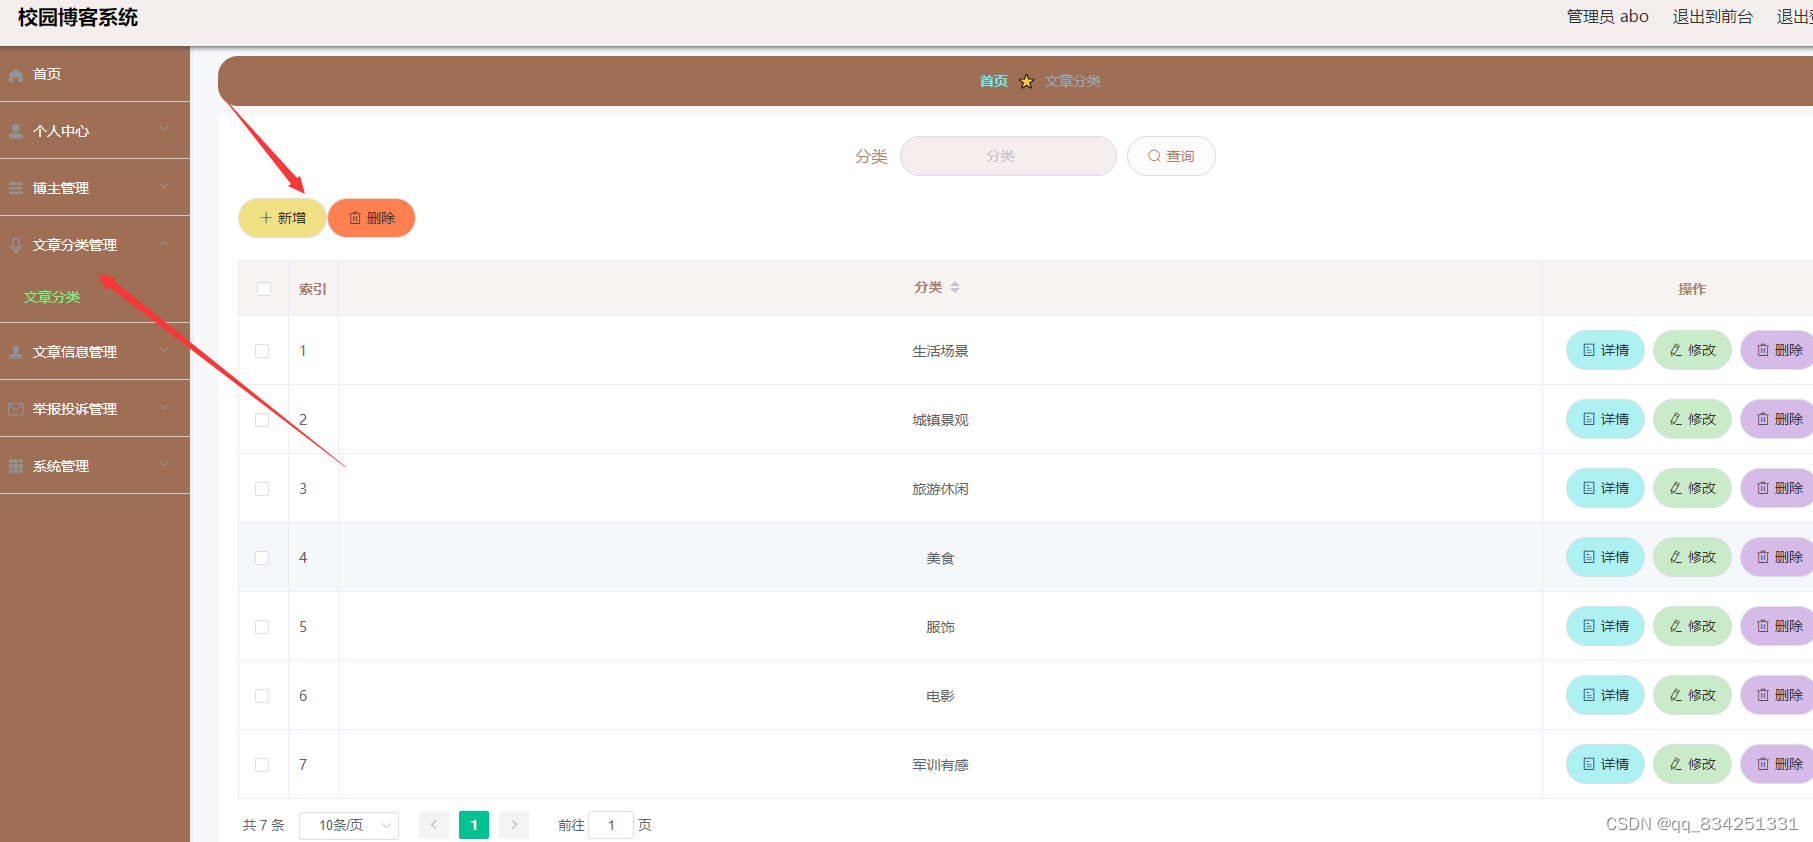The image size is (1813, 842).
Task: Open 详情 for row 服饰
Action: tap(1605, 626)
